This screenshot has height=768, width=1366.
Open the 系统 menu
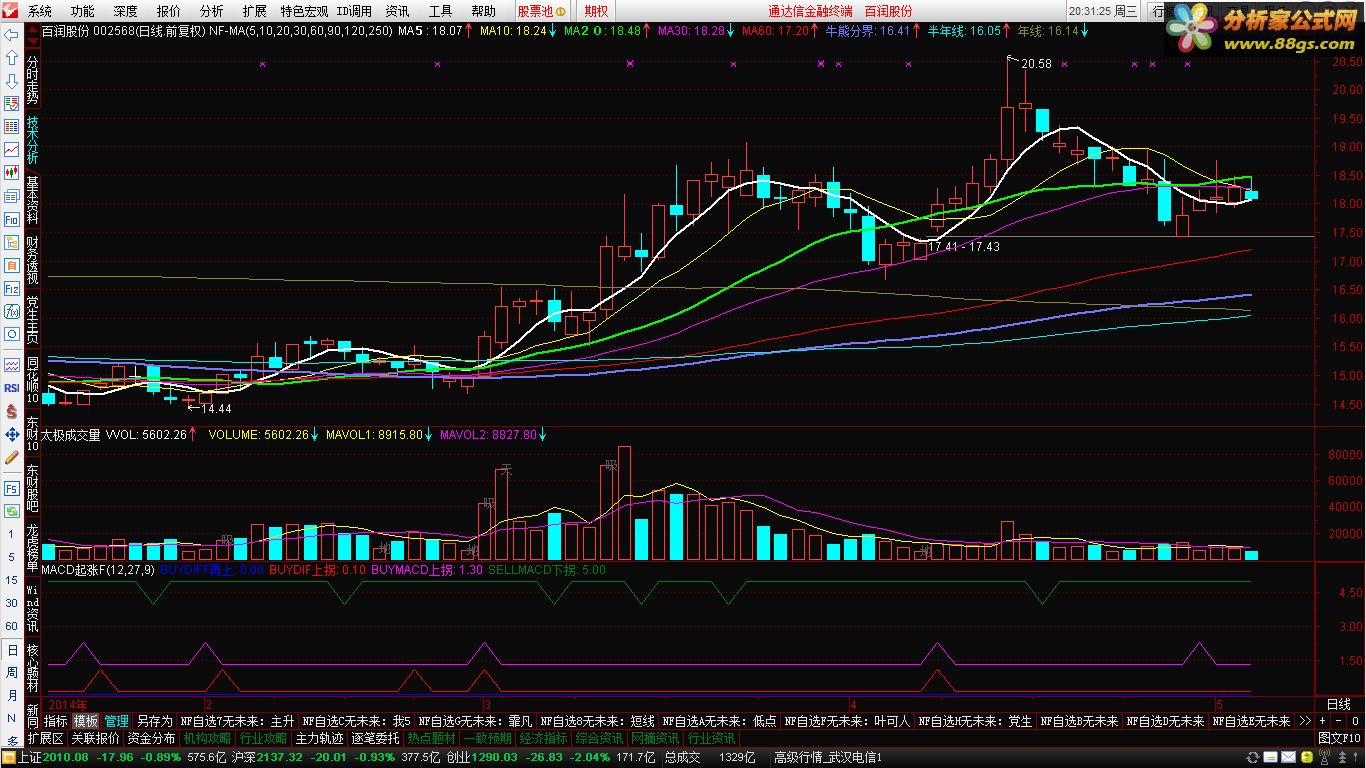40,11
